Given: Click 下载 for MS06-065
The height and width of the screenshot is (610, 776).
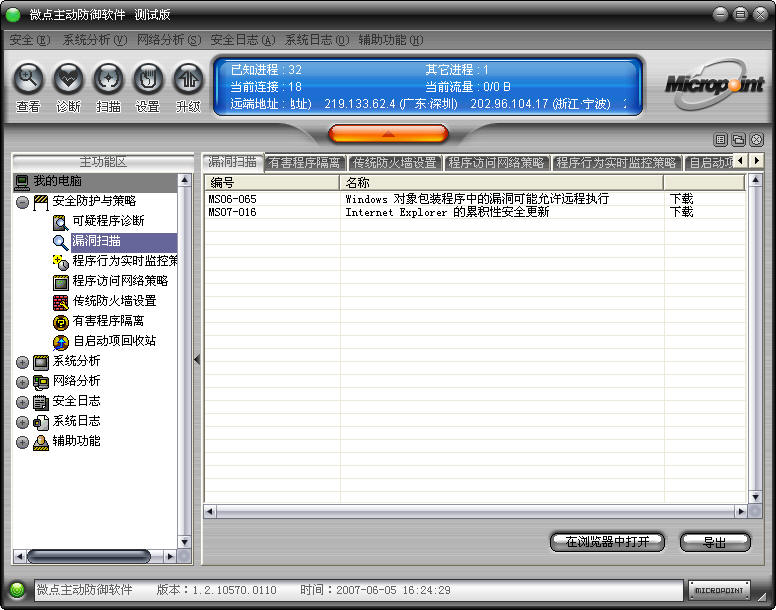Looking at the screenshot, I should [x=681, y=199].
